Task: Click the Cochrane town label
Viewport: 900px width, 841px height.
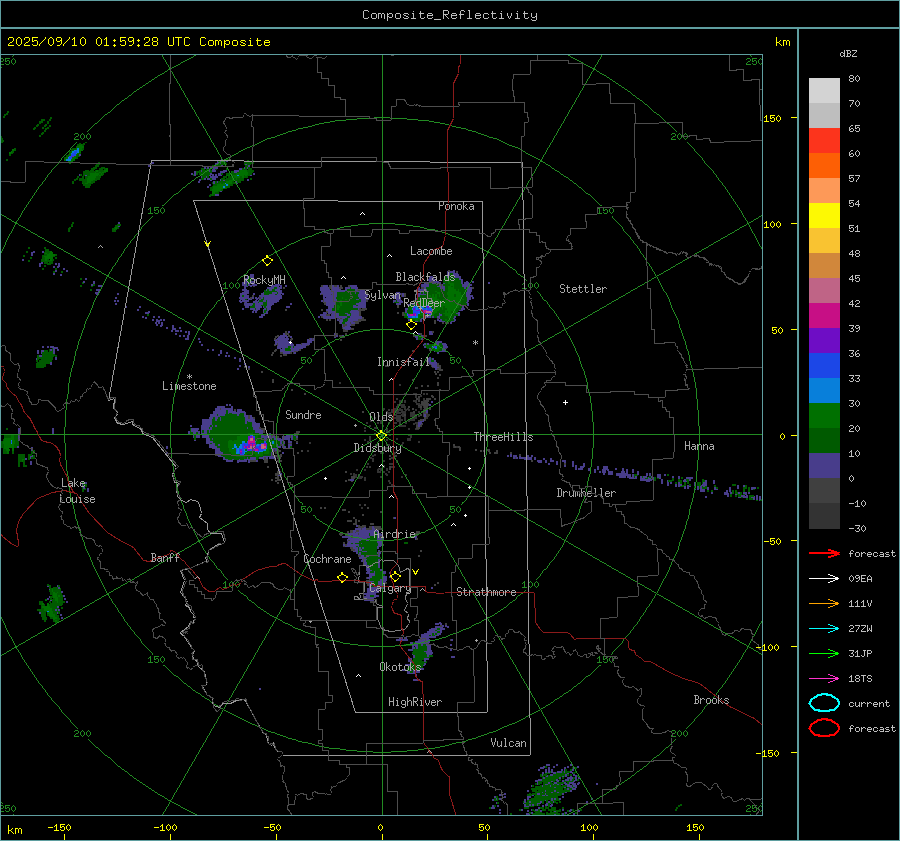Action: (327, 559)
